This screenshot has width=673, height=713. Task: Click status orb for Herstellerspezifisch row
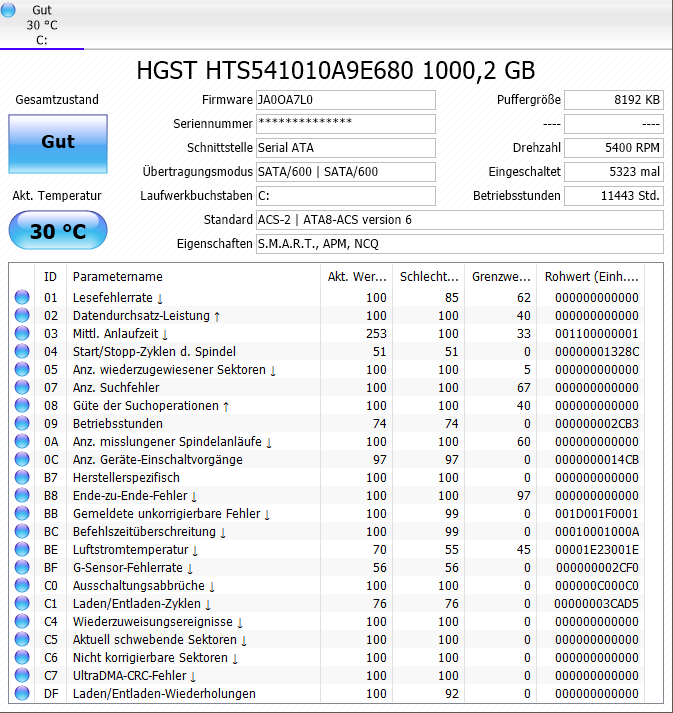click(22, 477)
